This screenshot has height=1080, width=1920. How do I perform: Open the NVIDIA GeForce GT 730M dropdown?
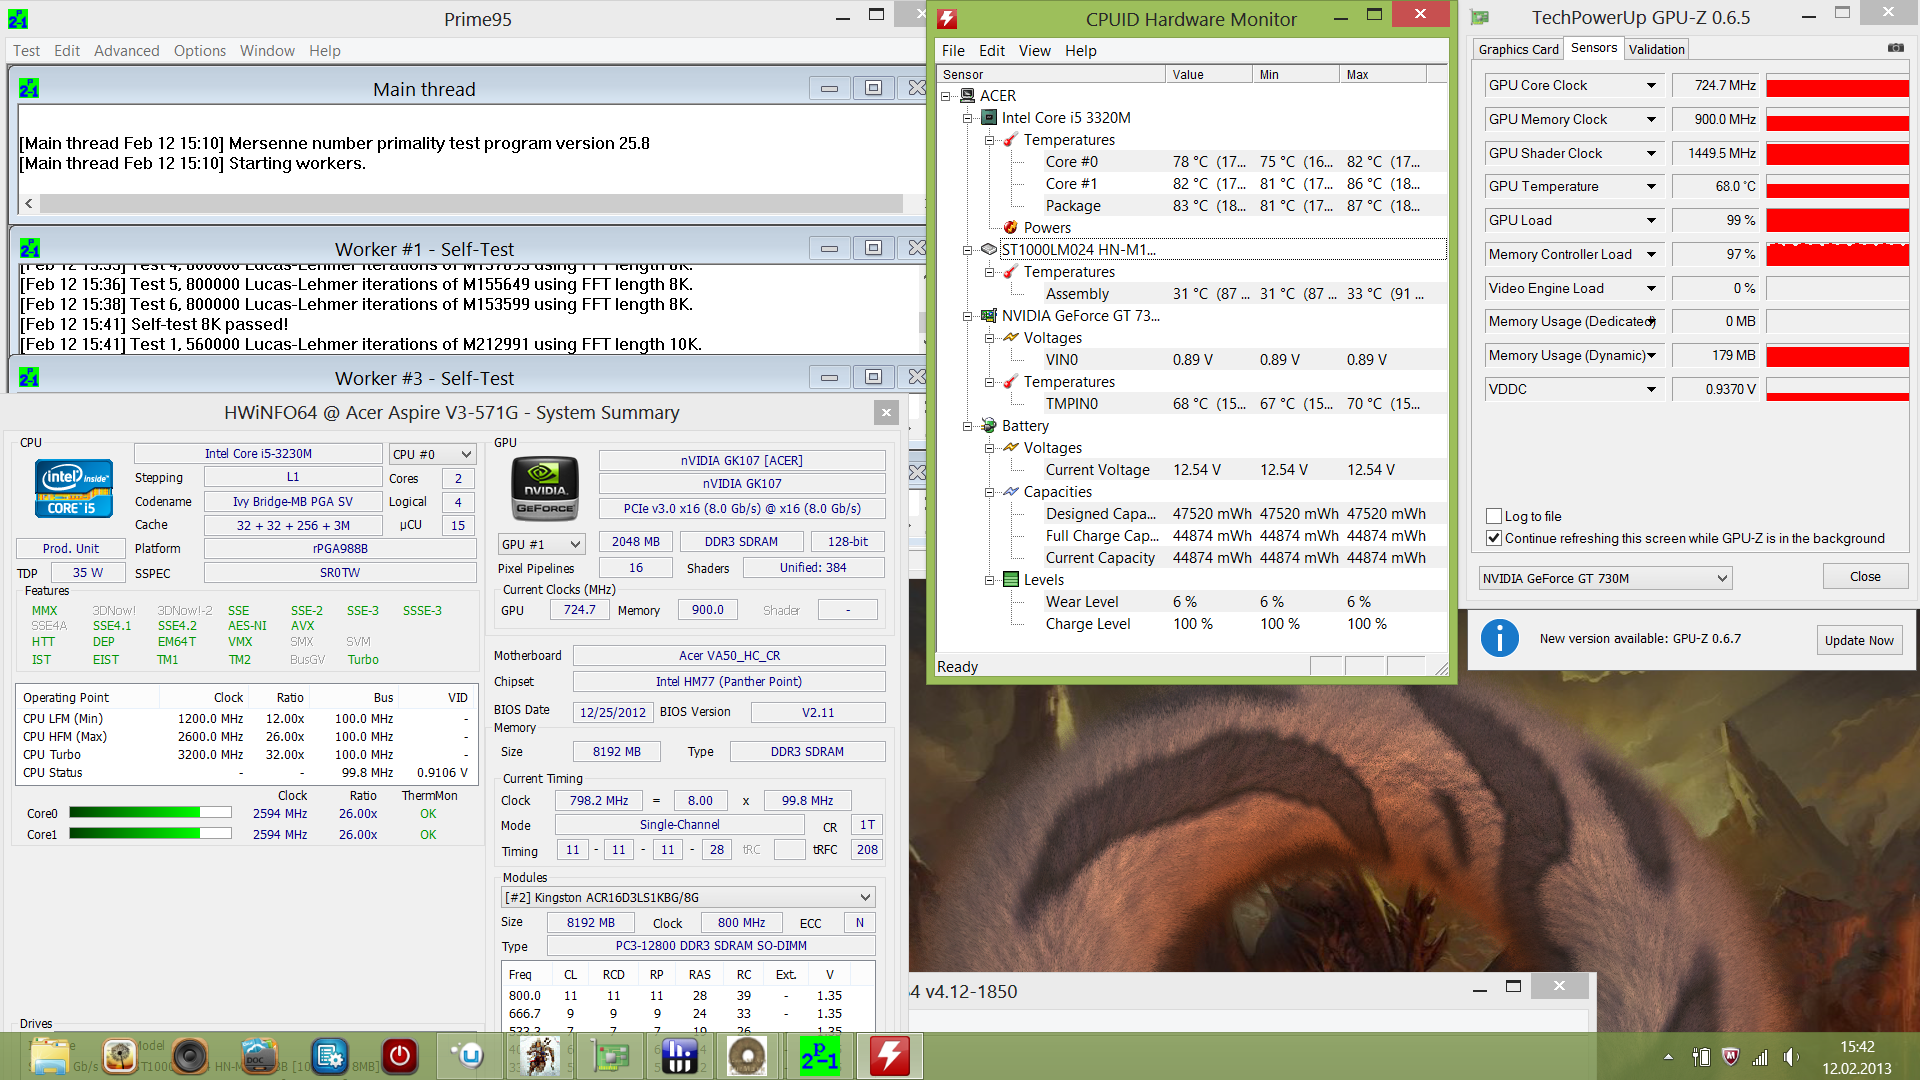(x=1604, y=578)
